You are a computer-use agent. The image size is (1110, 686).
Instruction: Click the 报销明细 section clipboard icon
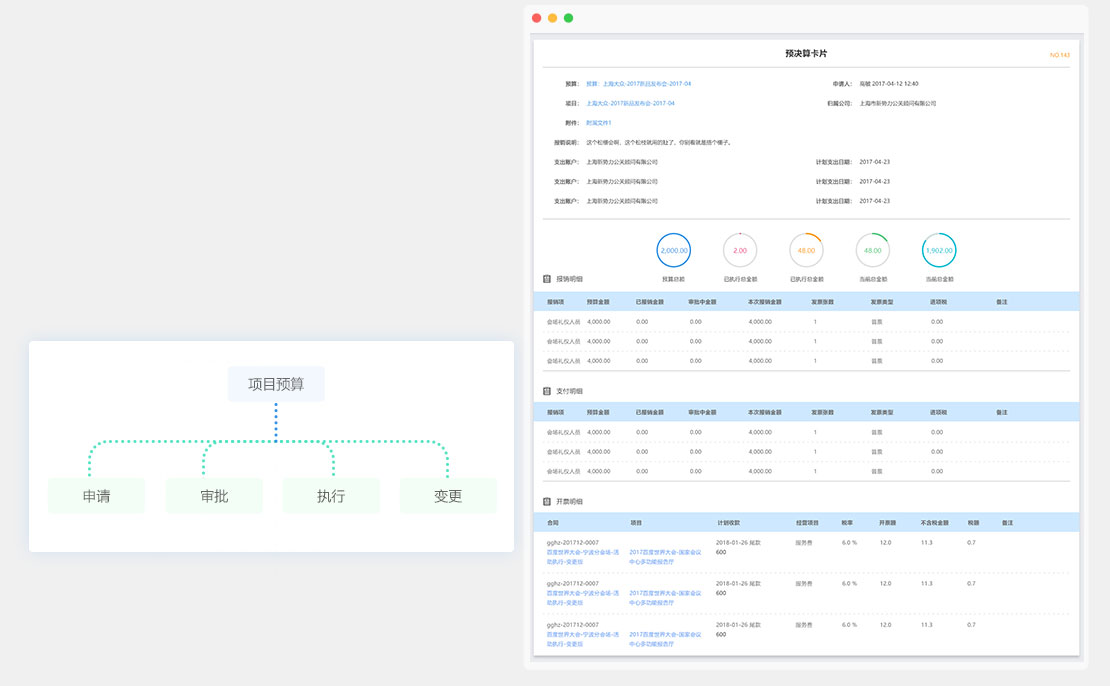[x=547, y=279]
